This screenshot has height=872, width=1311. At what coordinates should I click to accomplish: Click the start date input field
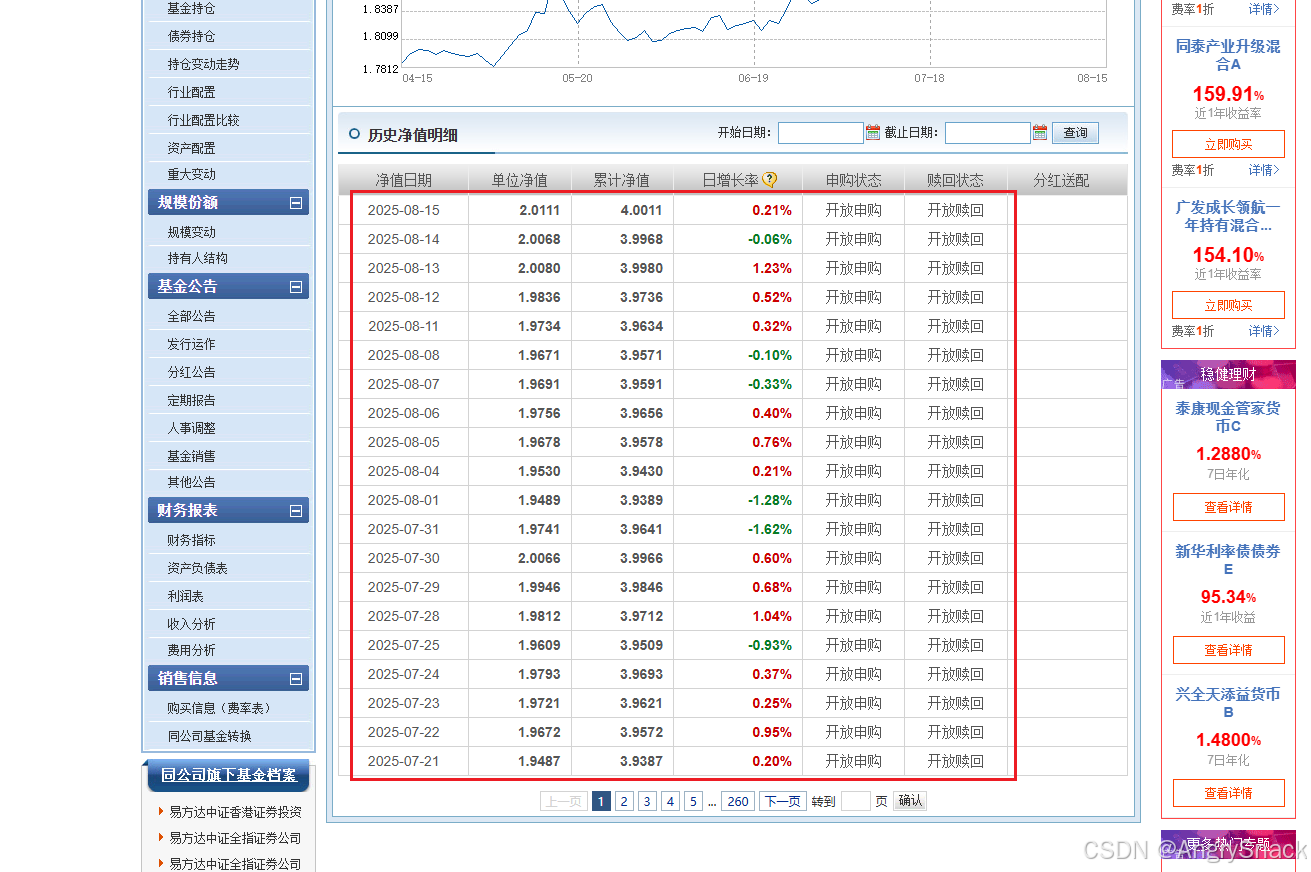(821, 133)
